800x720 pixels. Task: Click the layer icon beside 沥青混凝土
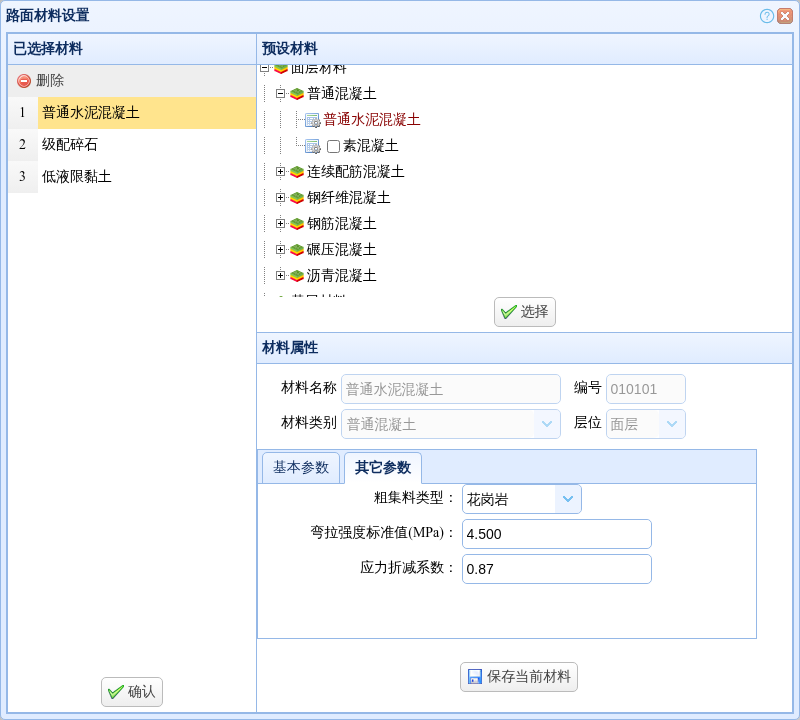[297, 276]
